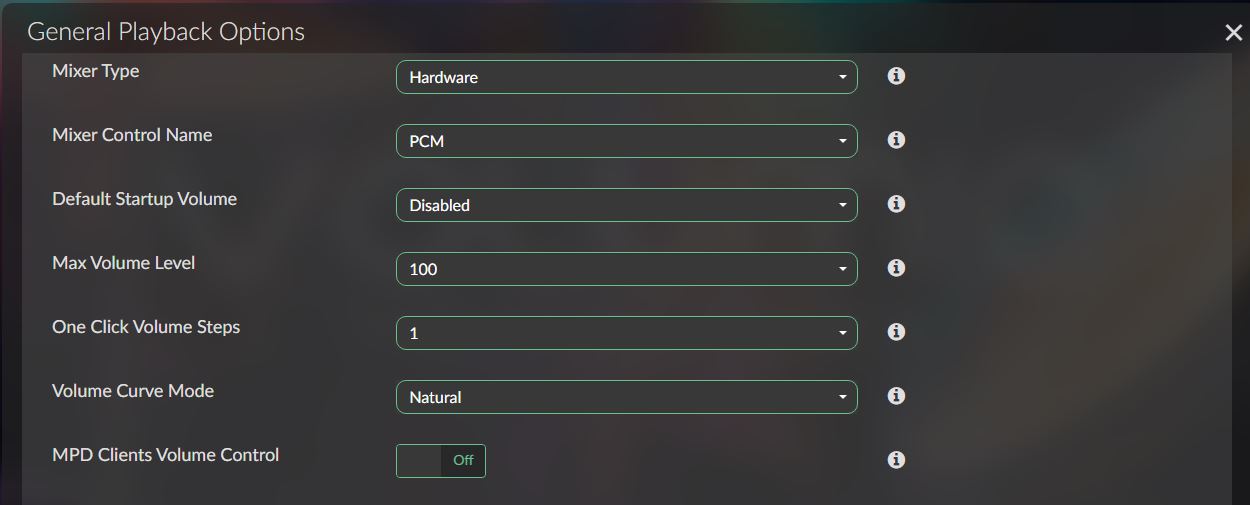Show help for One Click Volume Steps
The image size is (1250, 505).
(896, 332)
